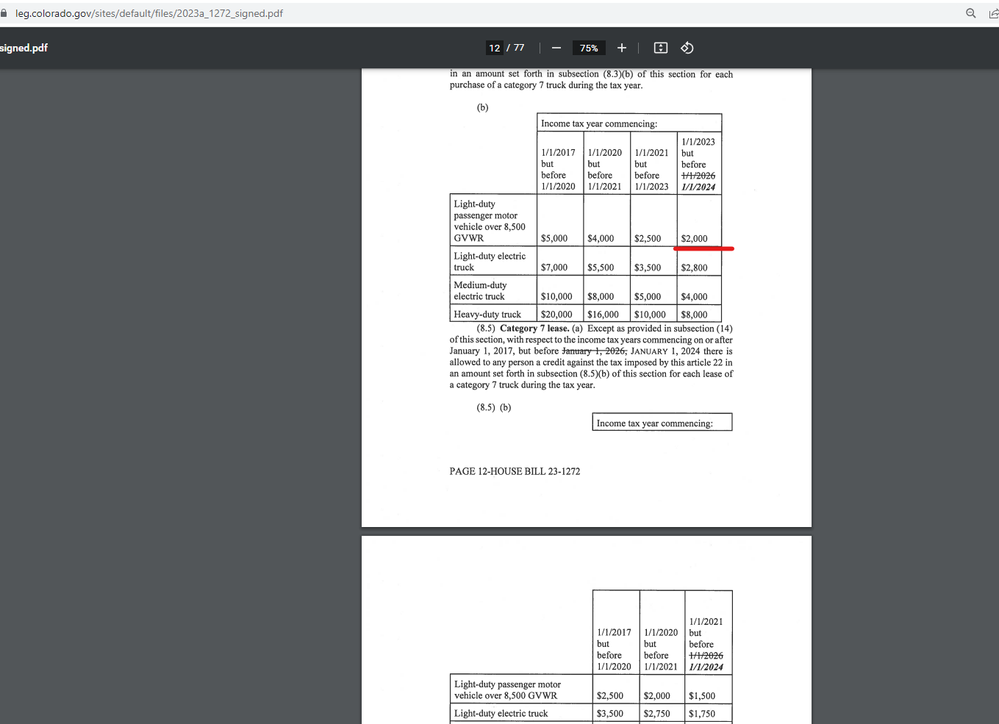
Task: Click the total page count '77'
Action: 519,48
